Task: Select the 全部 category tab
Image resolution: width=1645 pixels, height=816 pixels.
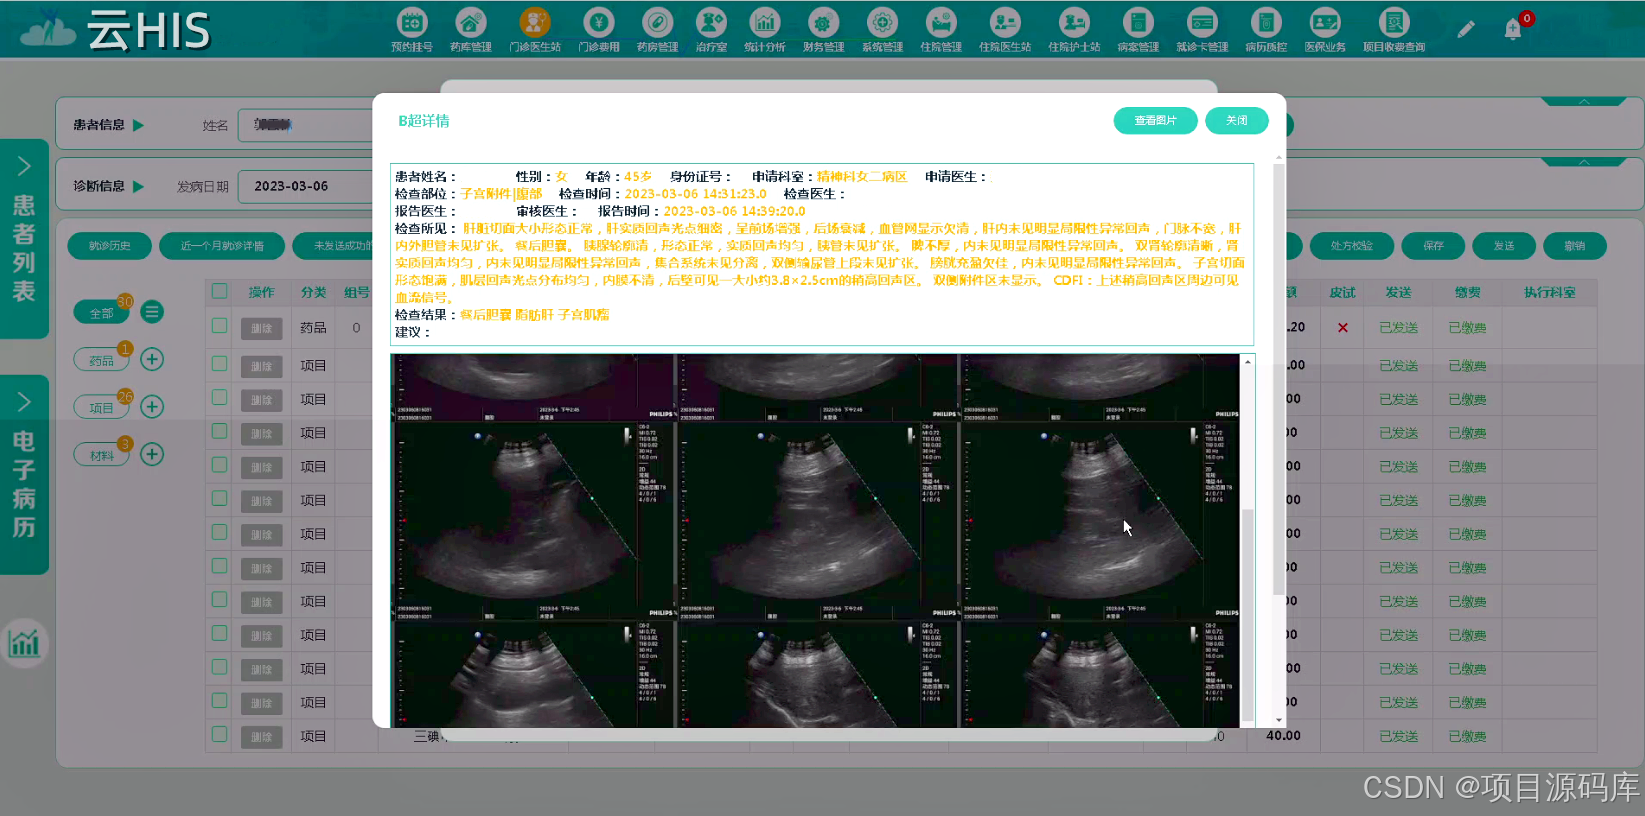Action: (x=102, y=313)
